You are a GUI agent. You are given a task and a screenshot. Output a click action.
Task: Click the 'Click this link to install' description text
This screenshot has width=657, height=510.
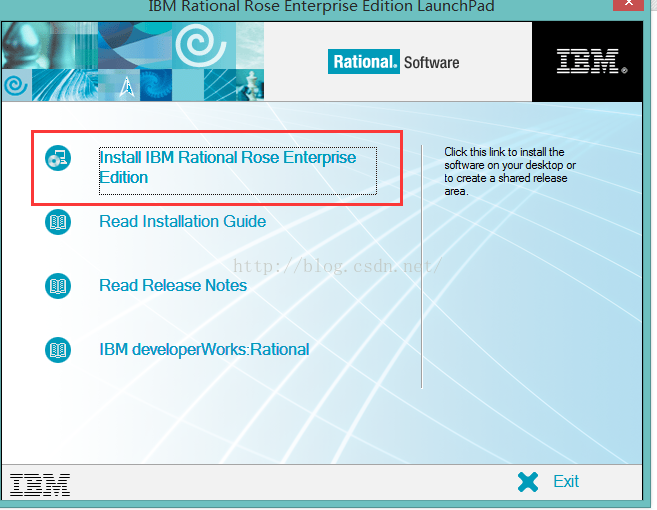[510, 171]
